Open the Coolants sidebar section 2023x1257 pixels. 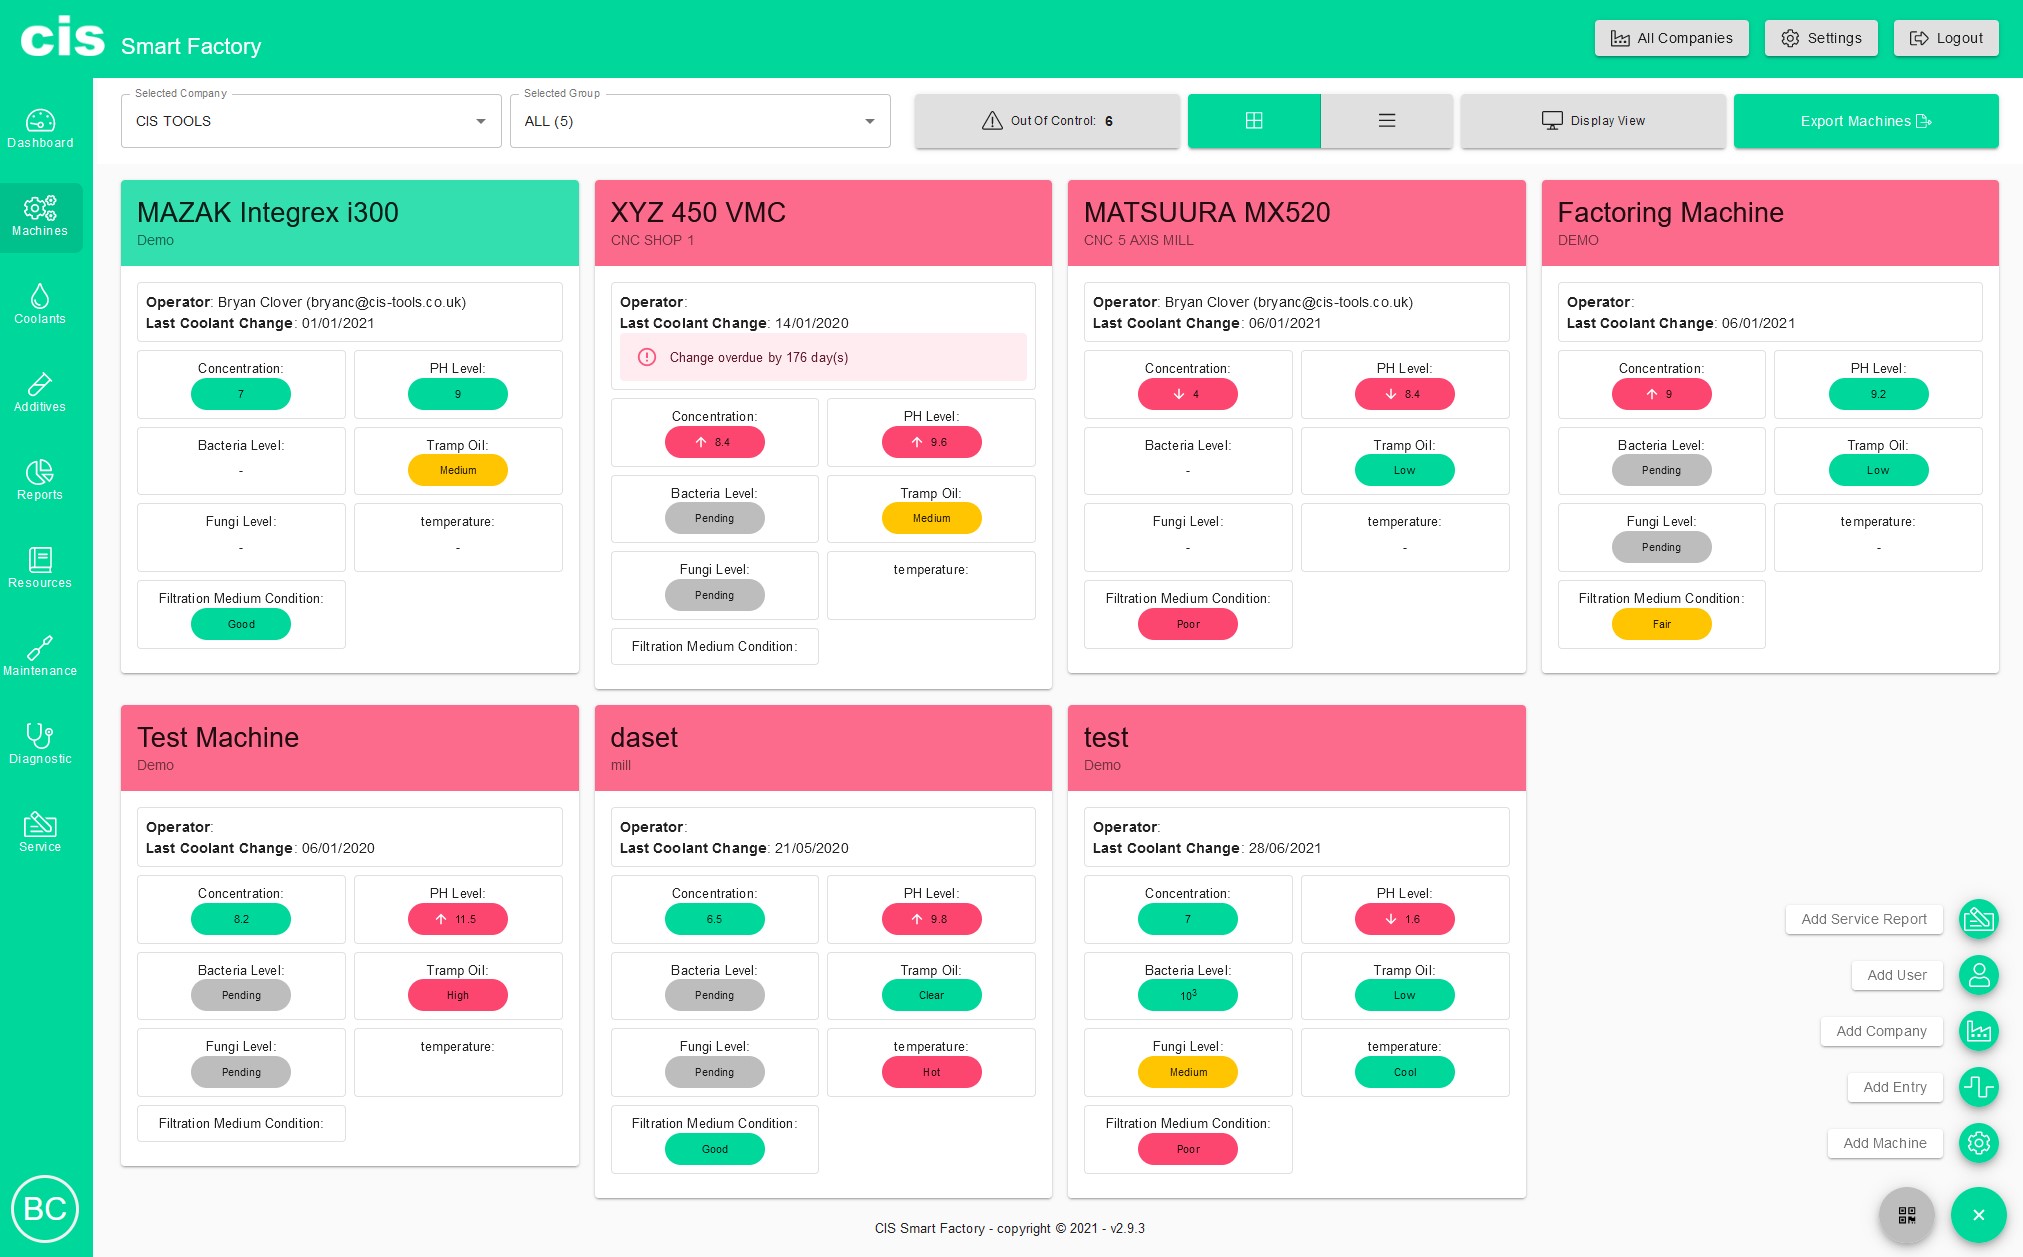click(40, 304)
